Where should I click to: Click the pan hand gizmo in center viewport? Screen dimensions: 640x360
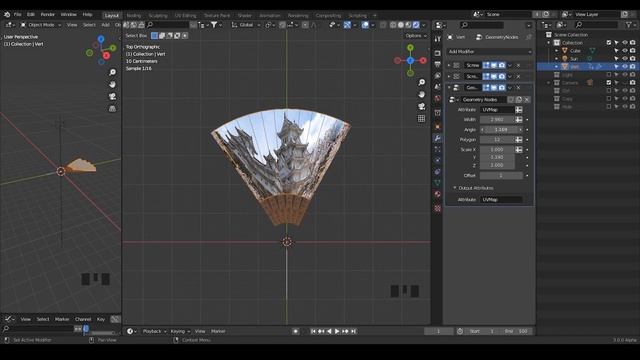coord(422,94)
